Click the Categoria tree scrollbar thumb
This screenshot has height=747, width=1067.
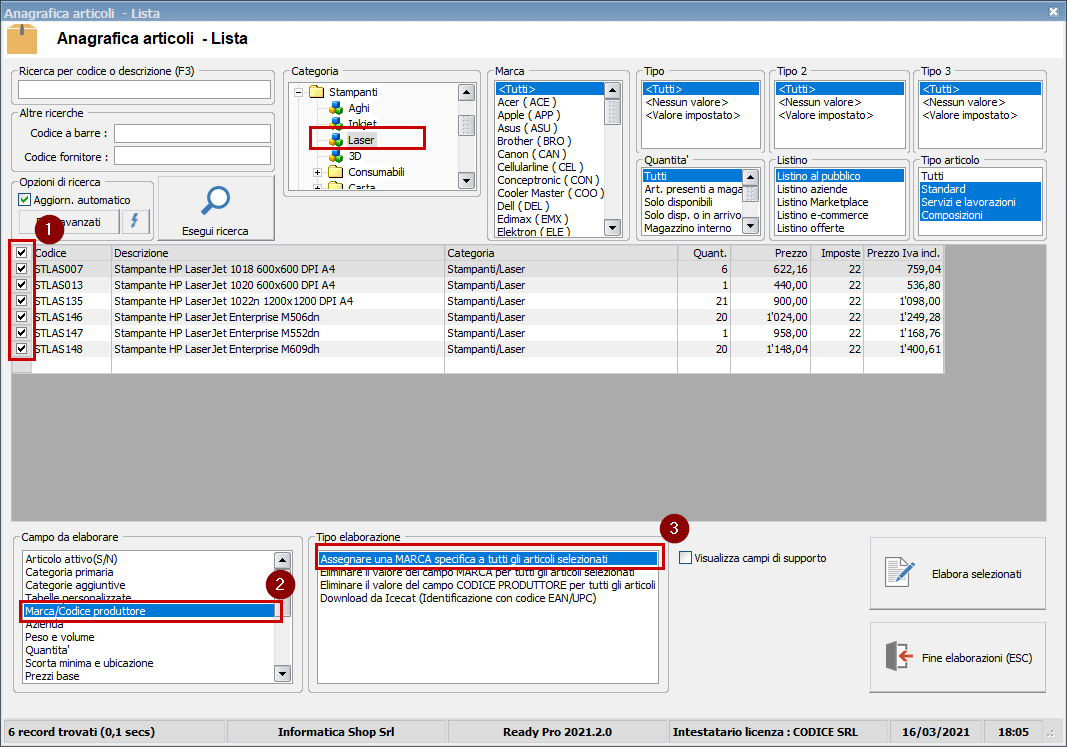tap(466, 125)
